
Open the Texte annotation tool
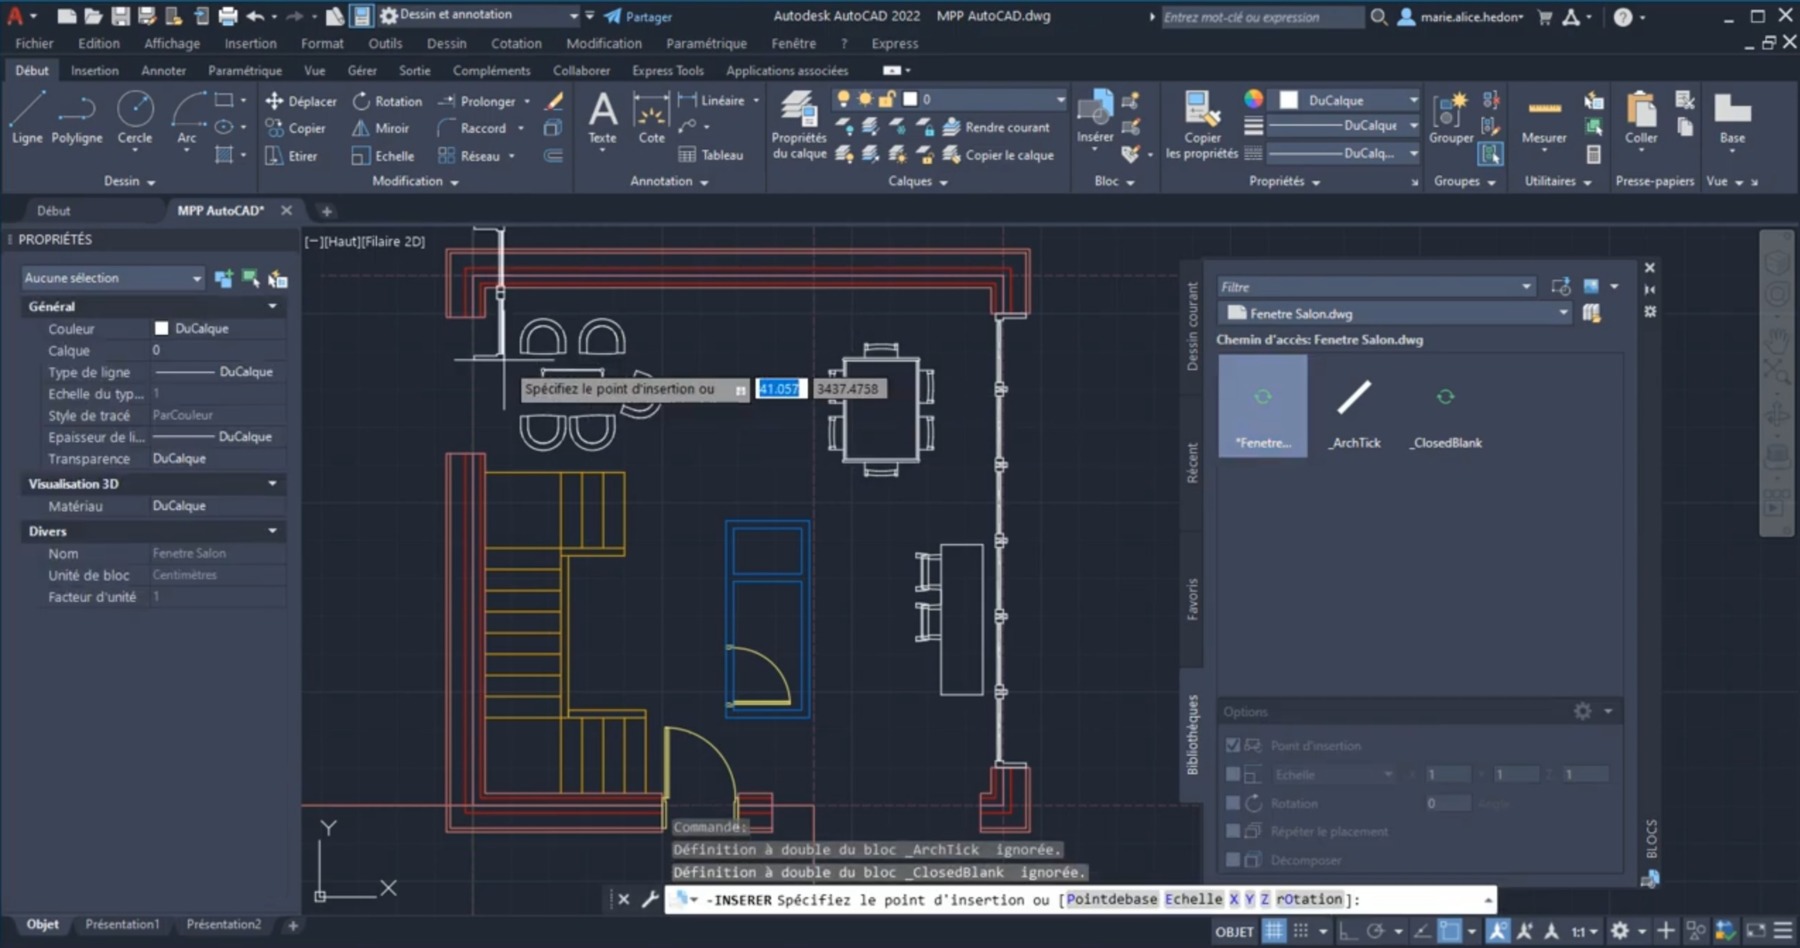coord(602,118)
